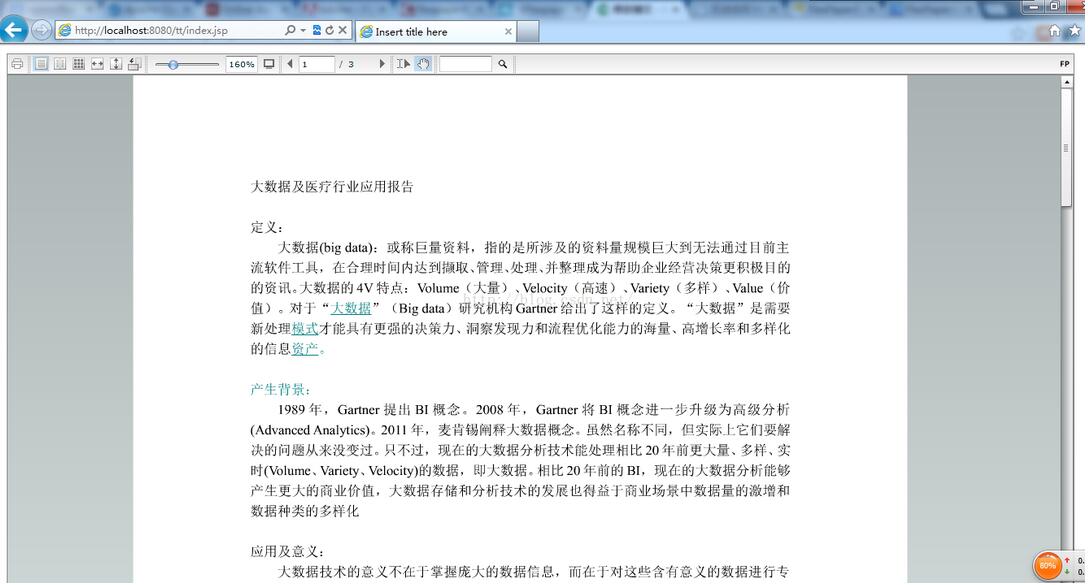This screenshot has height=585, width=1088.
Task: Click the title 大数据及医疗行业应用报告
Action: [332, 187]
